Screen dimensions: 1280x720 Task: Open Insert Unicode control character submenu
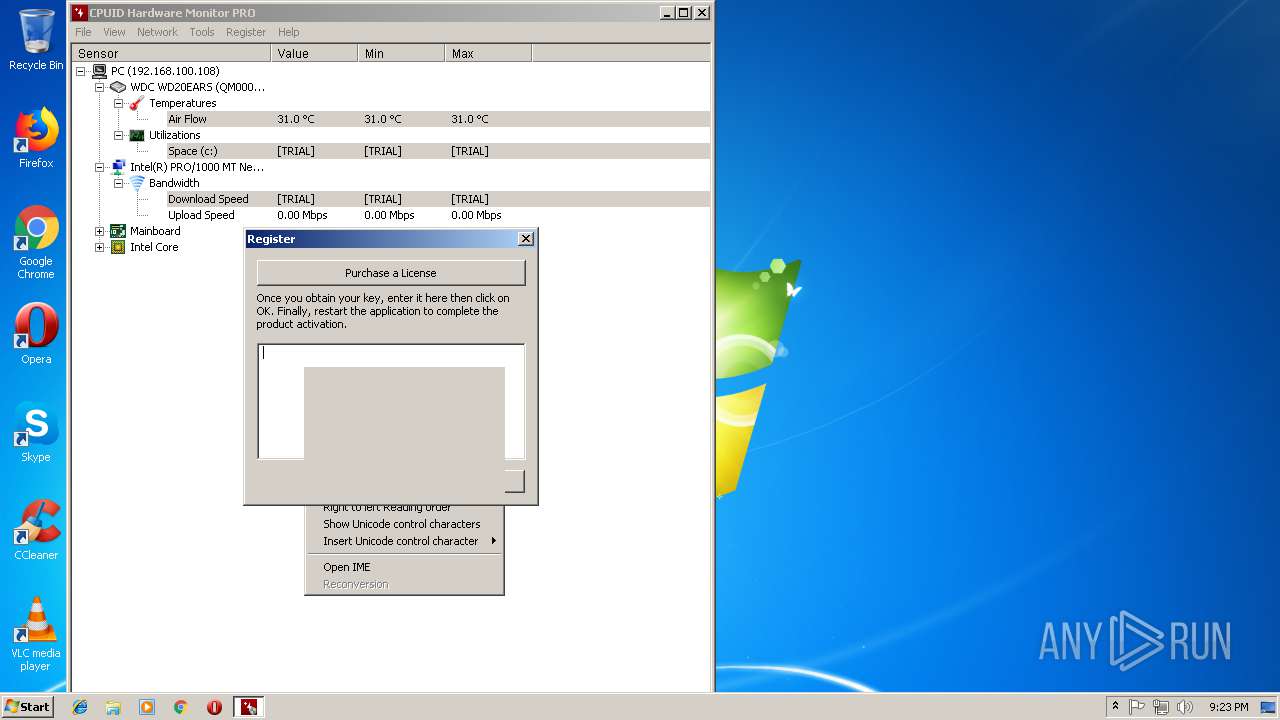(404, 541)
